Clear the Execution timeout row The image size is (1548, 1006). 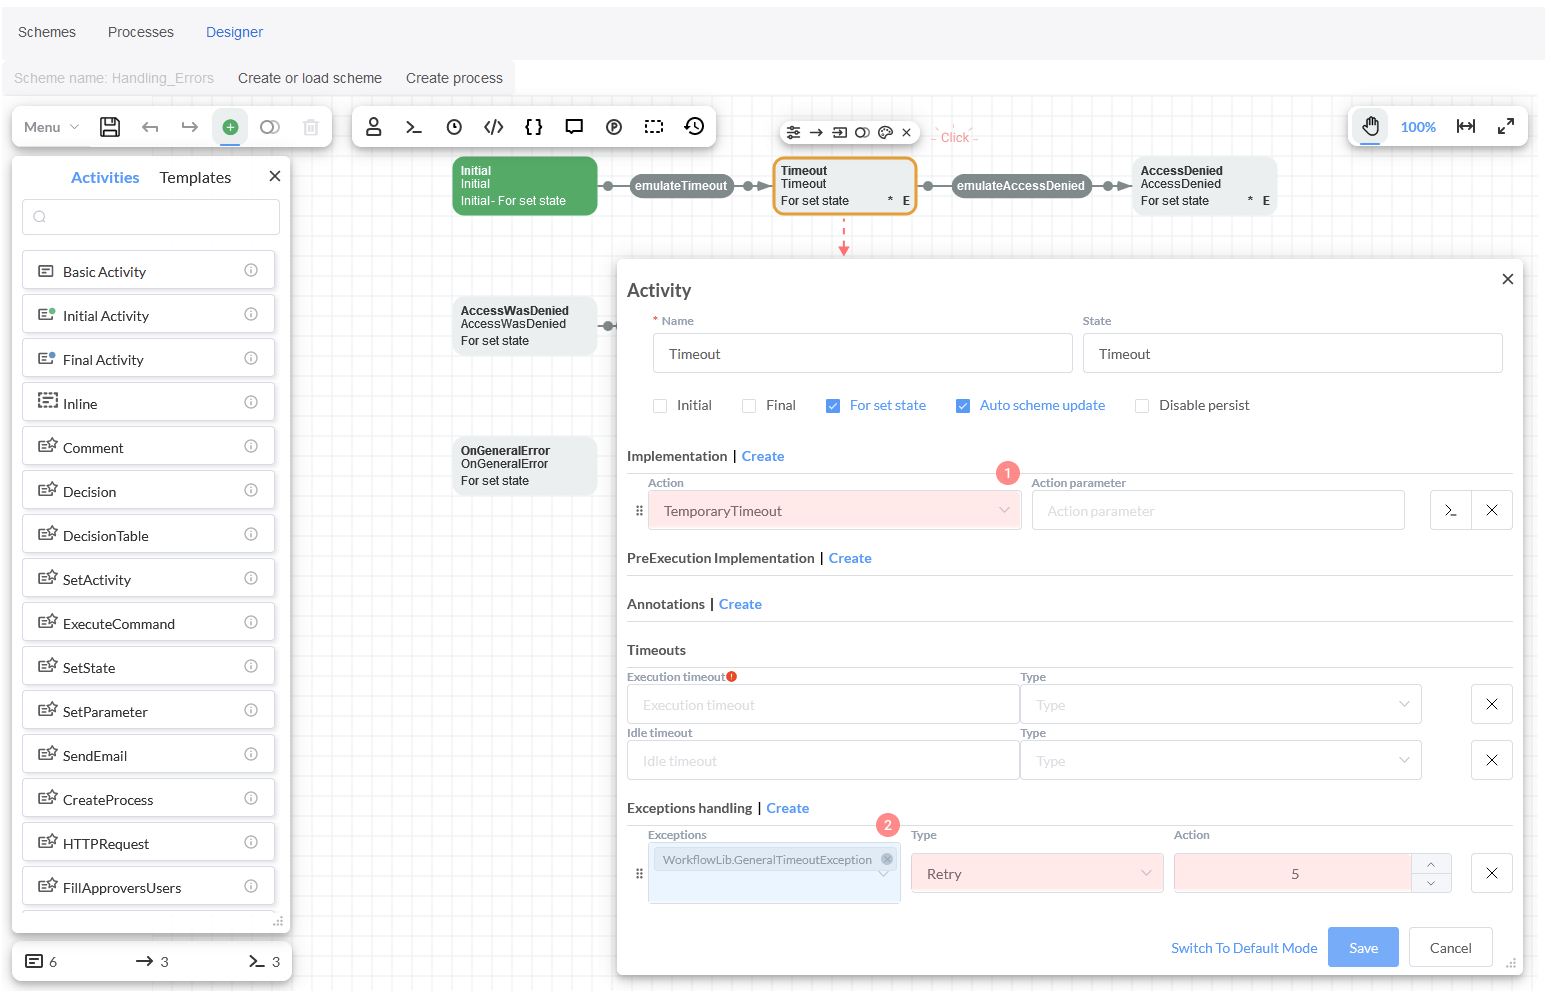1492,704
